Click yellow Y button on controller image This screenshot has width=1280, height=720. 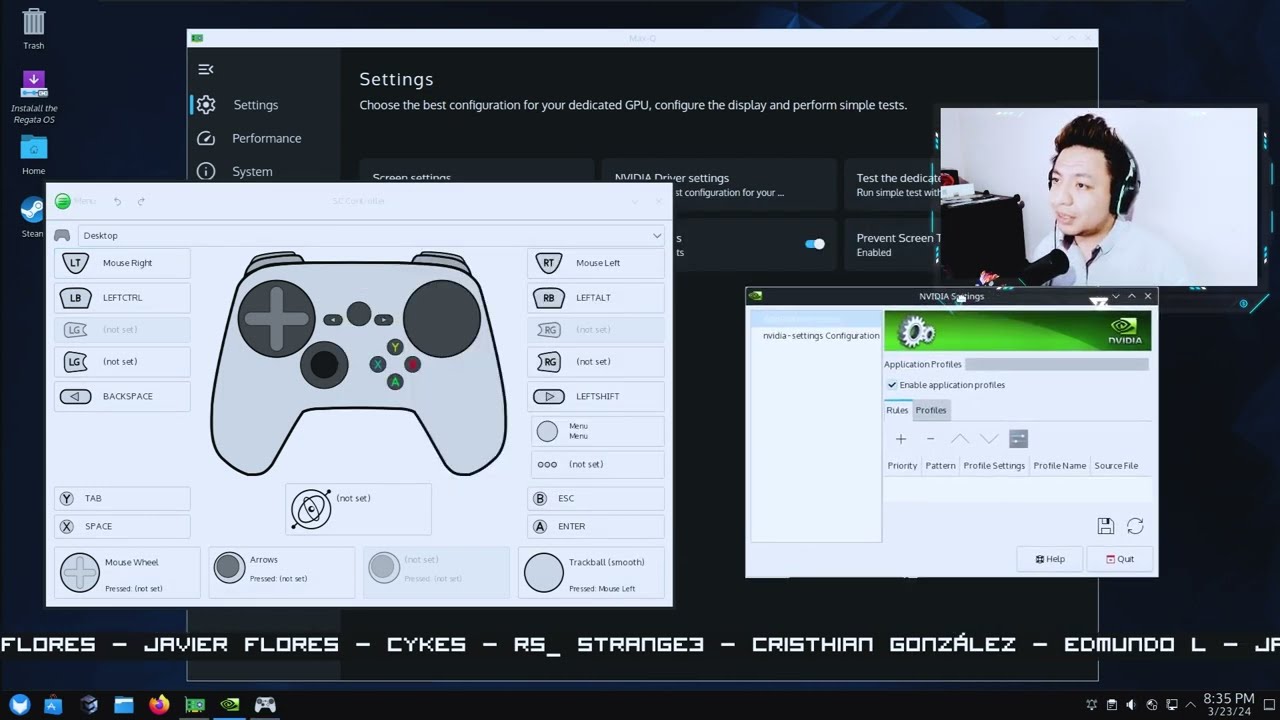coord(395,347)
